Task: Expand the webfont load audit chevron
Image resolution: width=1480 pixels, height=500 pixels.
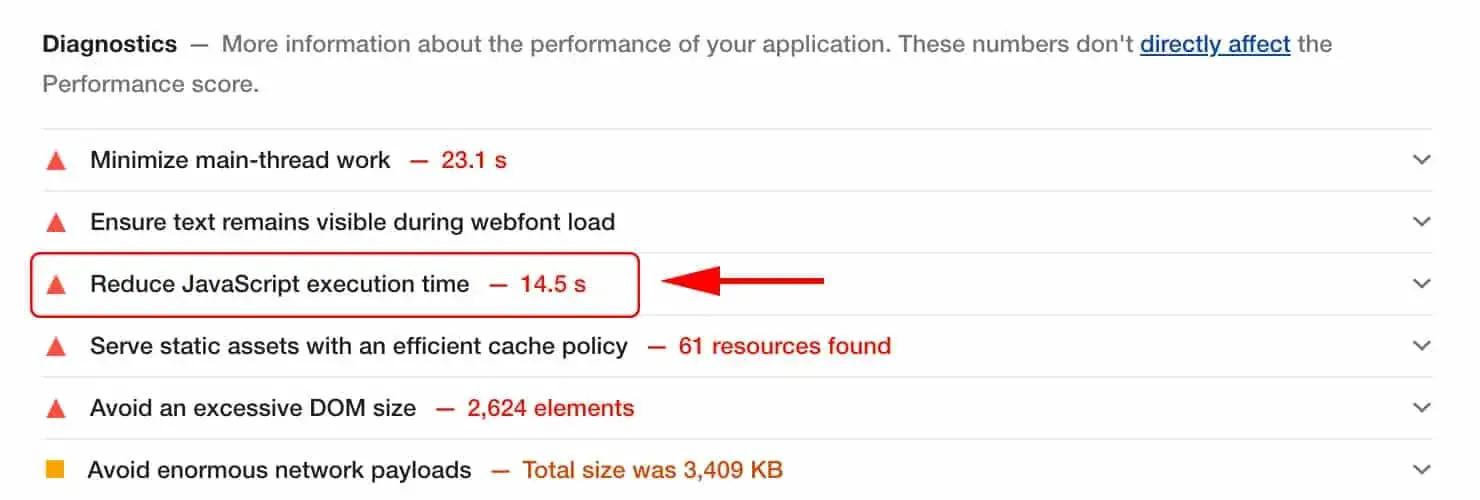Action: 1421,222
